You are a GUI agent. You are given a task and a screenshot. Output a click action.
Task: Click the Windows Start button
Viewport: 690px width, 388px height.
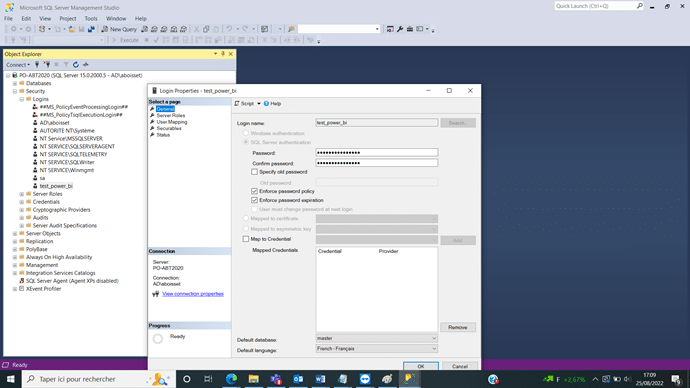(x=11, y=379)
